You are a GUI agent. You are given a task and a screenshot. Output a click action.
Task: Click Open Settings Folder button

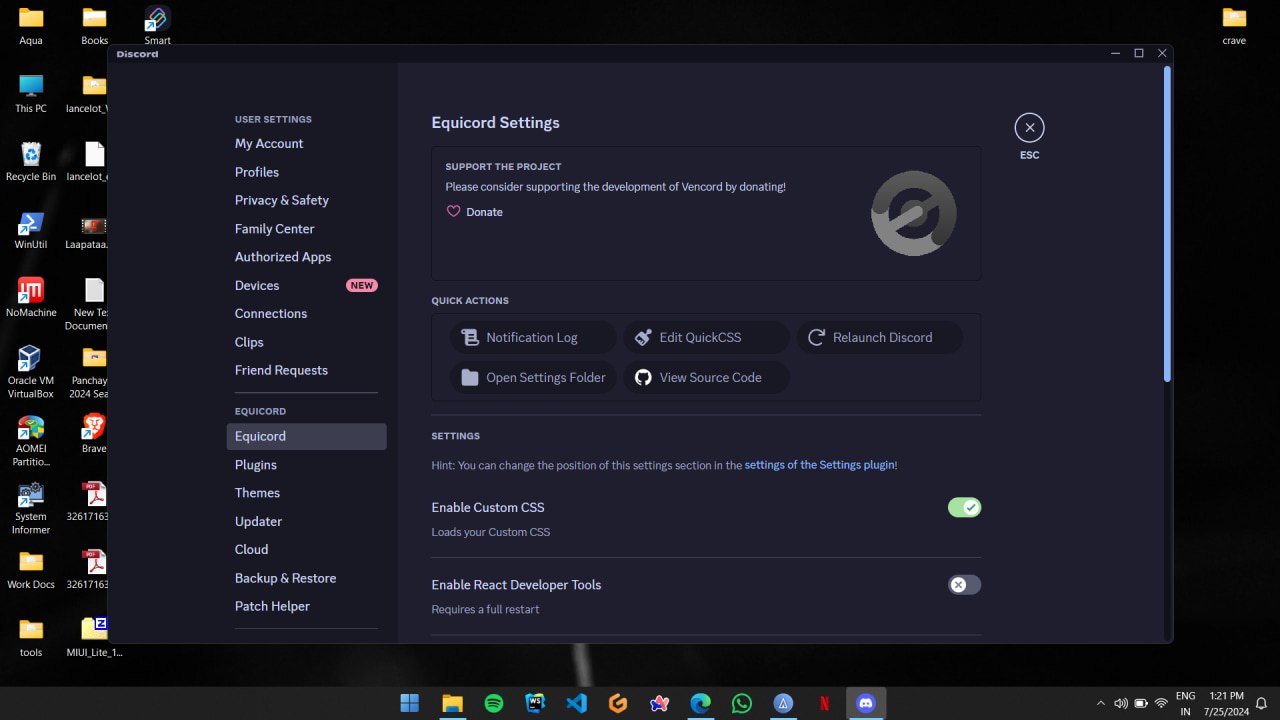point(533,378)
